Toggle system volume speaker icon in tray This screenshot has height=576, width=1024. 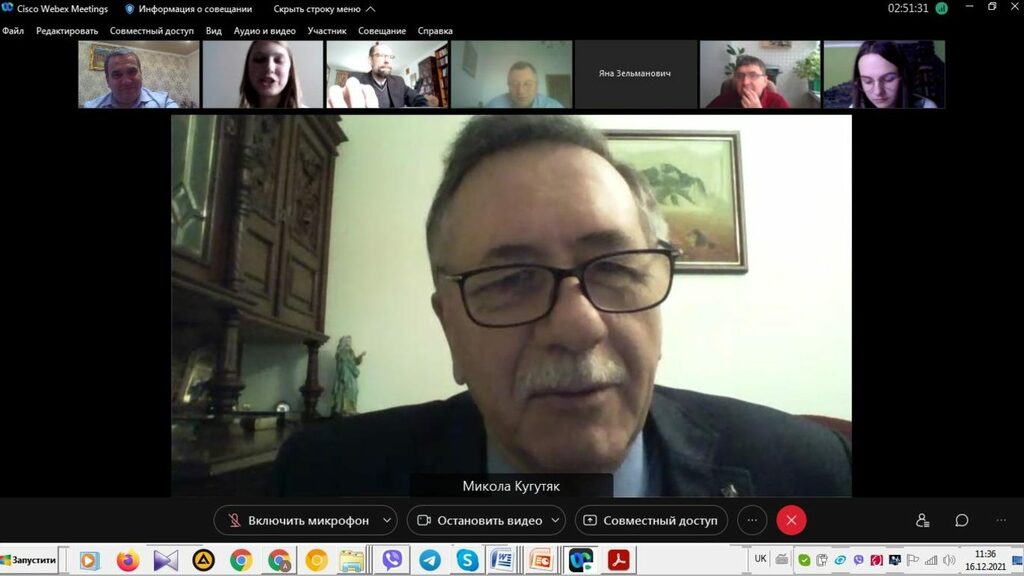[x=949, y=560]
